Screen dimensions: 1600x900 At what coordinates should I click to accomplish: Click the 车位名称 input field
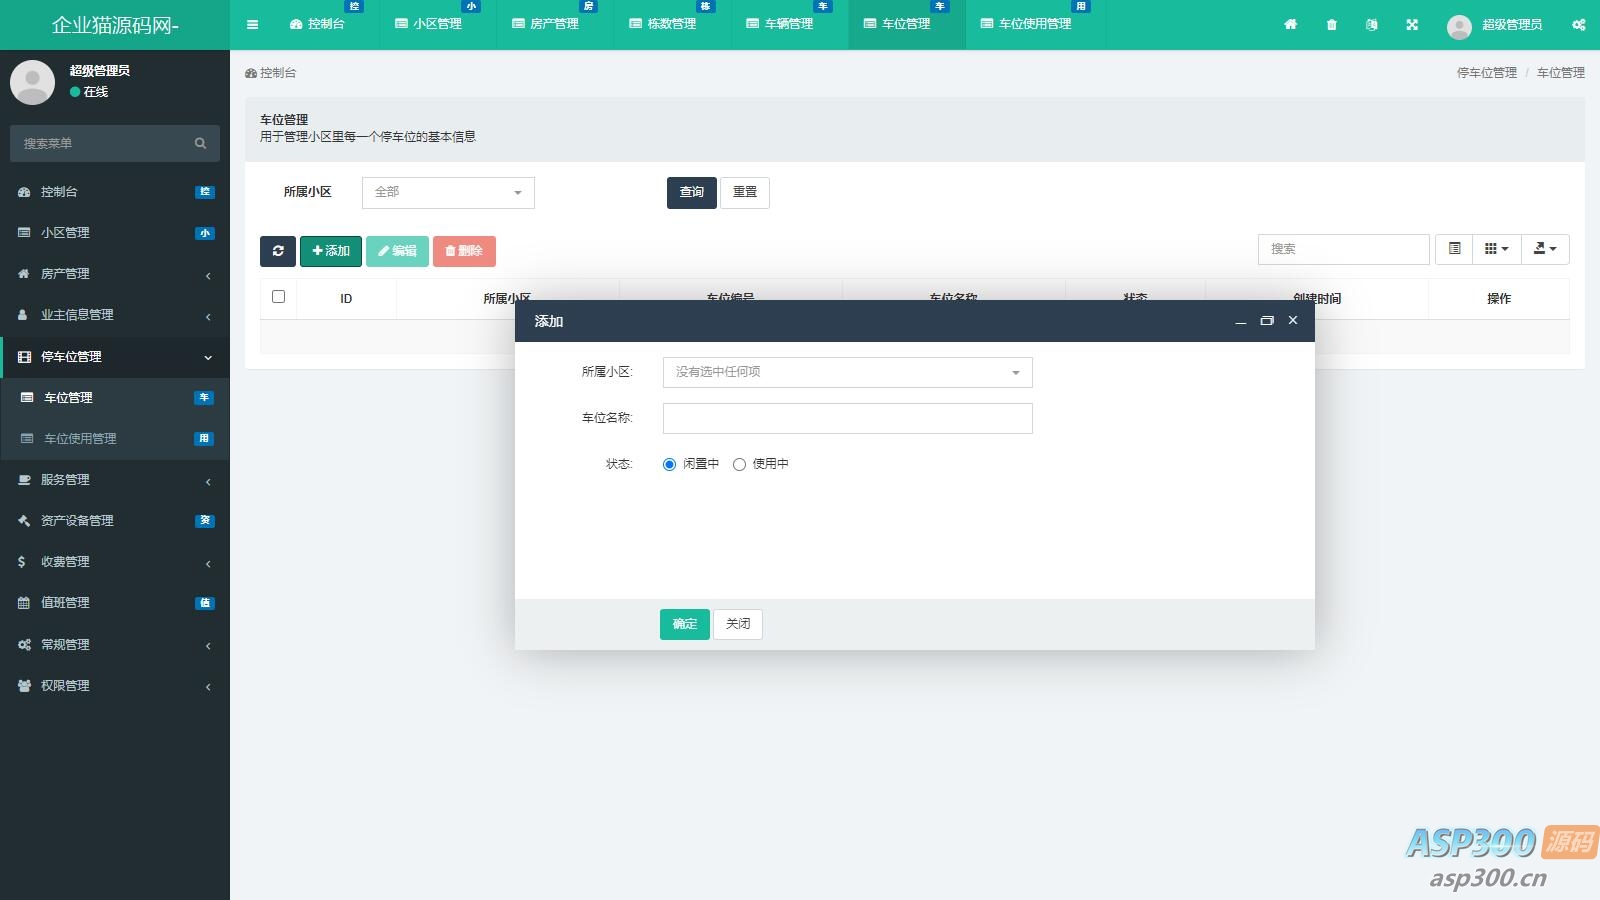click(x=847, y=418)
